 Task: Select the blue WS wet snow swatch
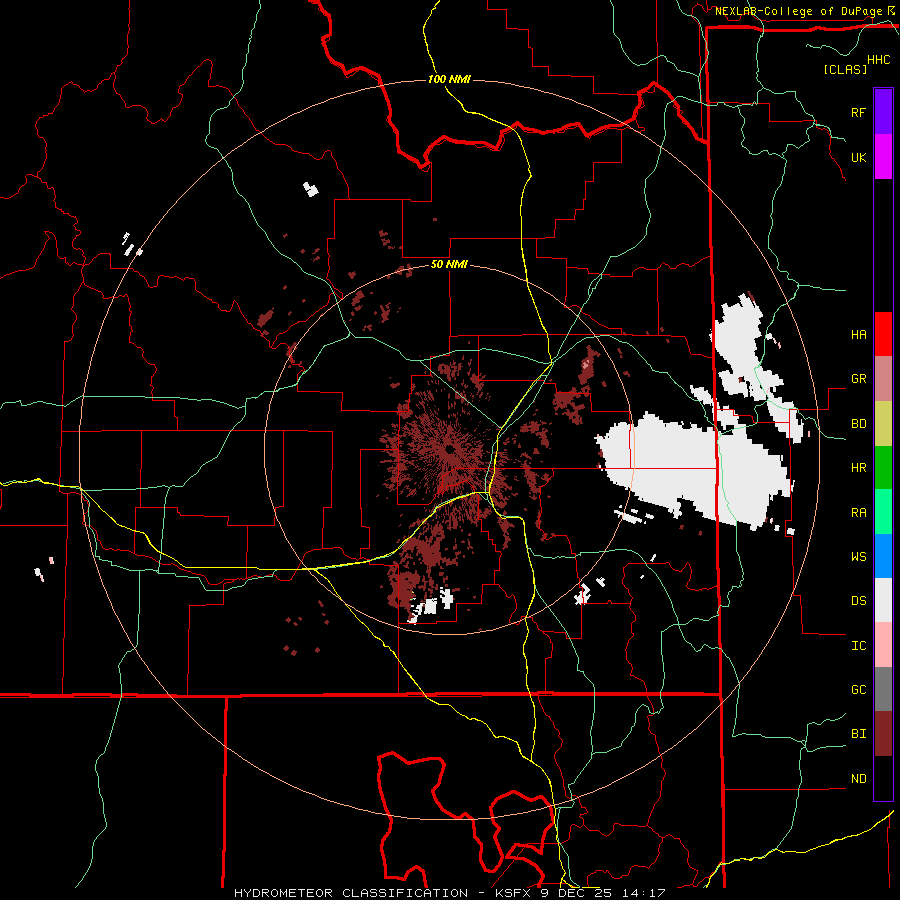tap(883, 556)
